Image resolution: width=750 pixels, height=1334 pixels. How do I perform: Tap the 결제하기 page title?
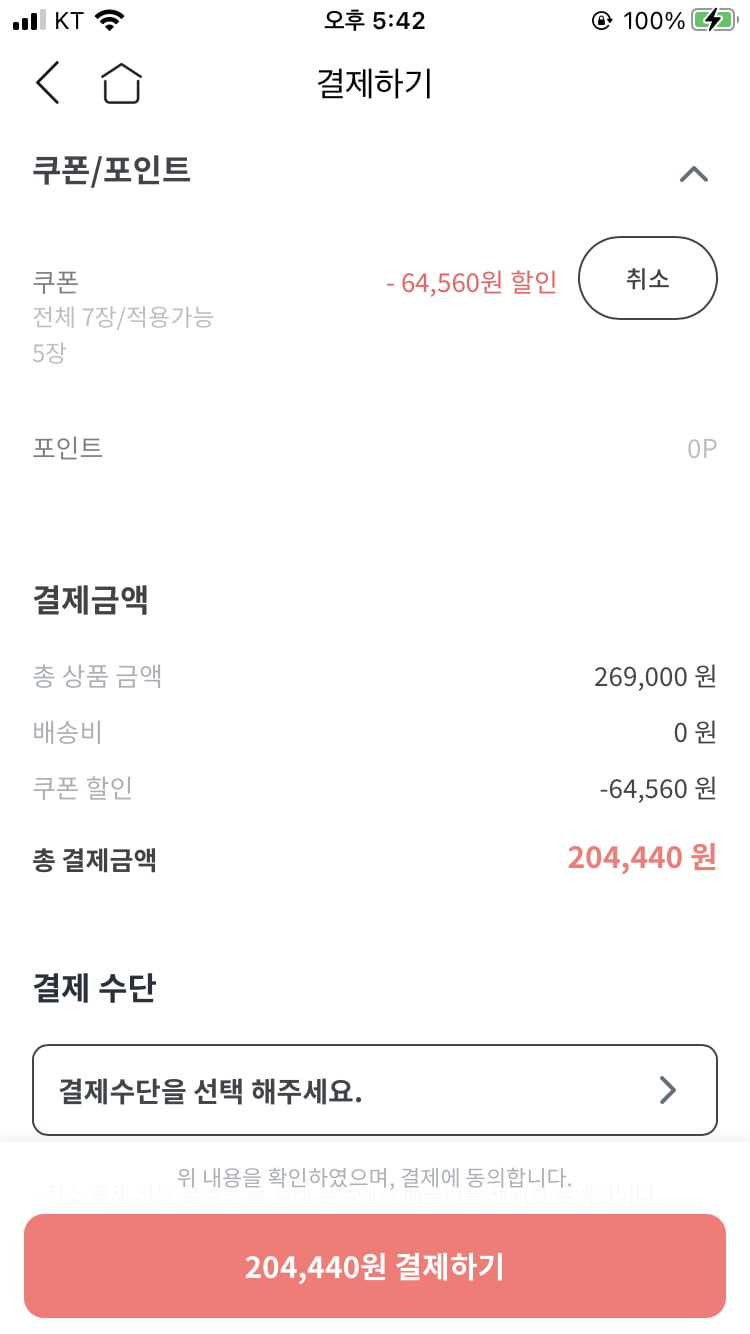coord(375,83)
